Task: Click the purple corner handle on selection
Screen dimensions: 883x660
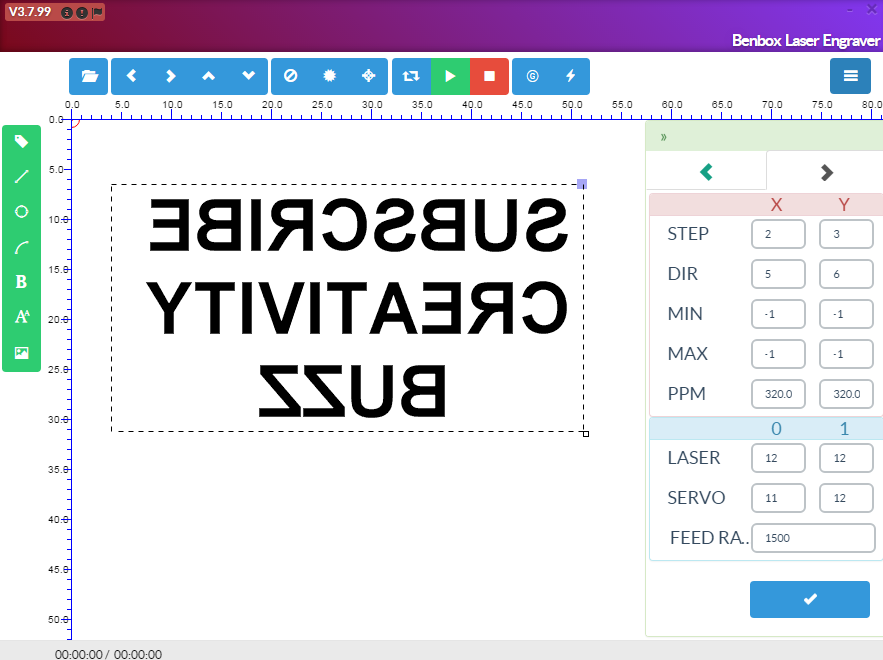Action: point(582,184)
